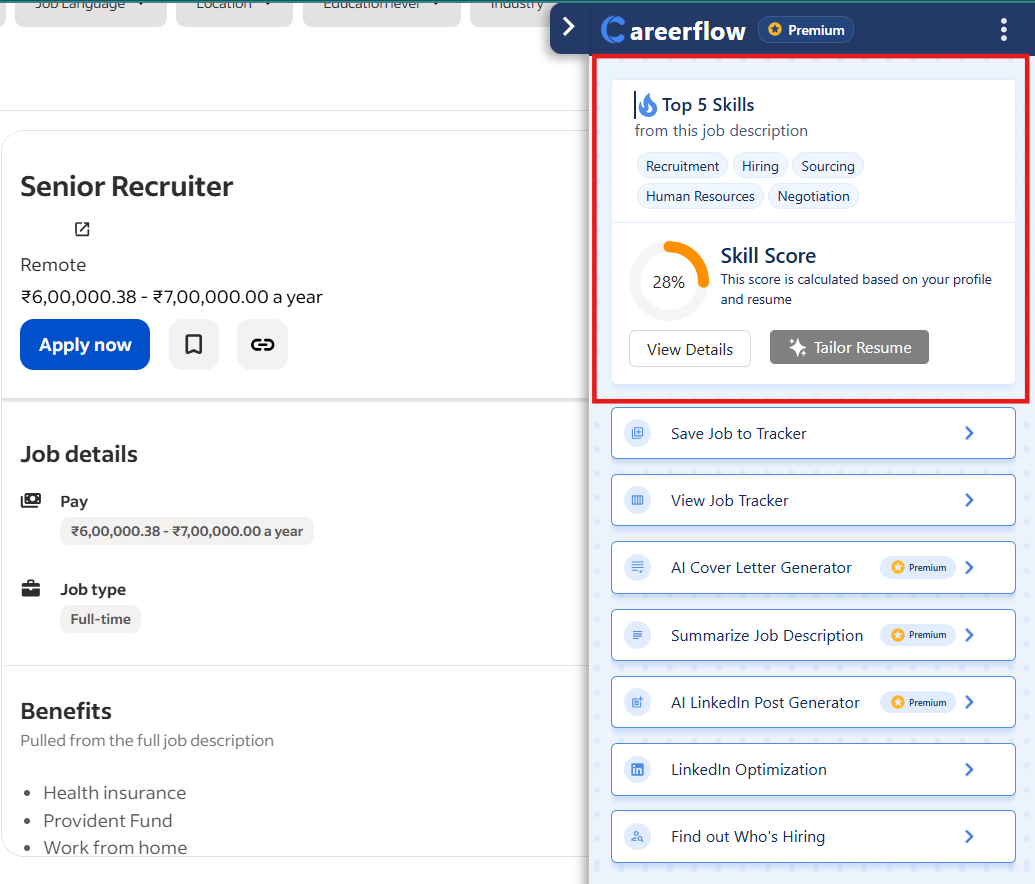Image resolution: width=1035 pixels, height=884 pixels.
Task: Click the Apply now button
Action: (84, 344)
